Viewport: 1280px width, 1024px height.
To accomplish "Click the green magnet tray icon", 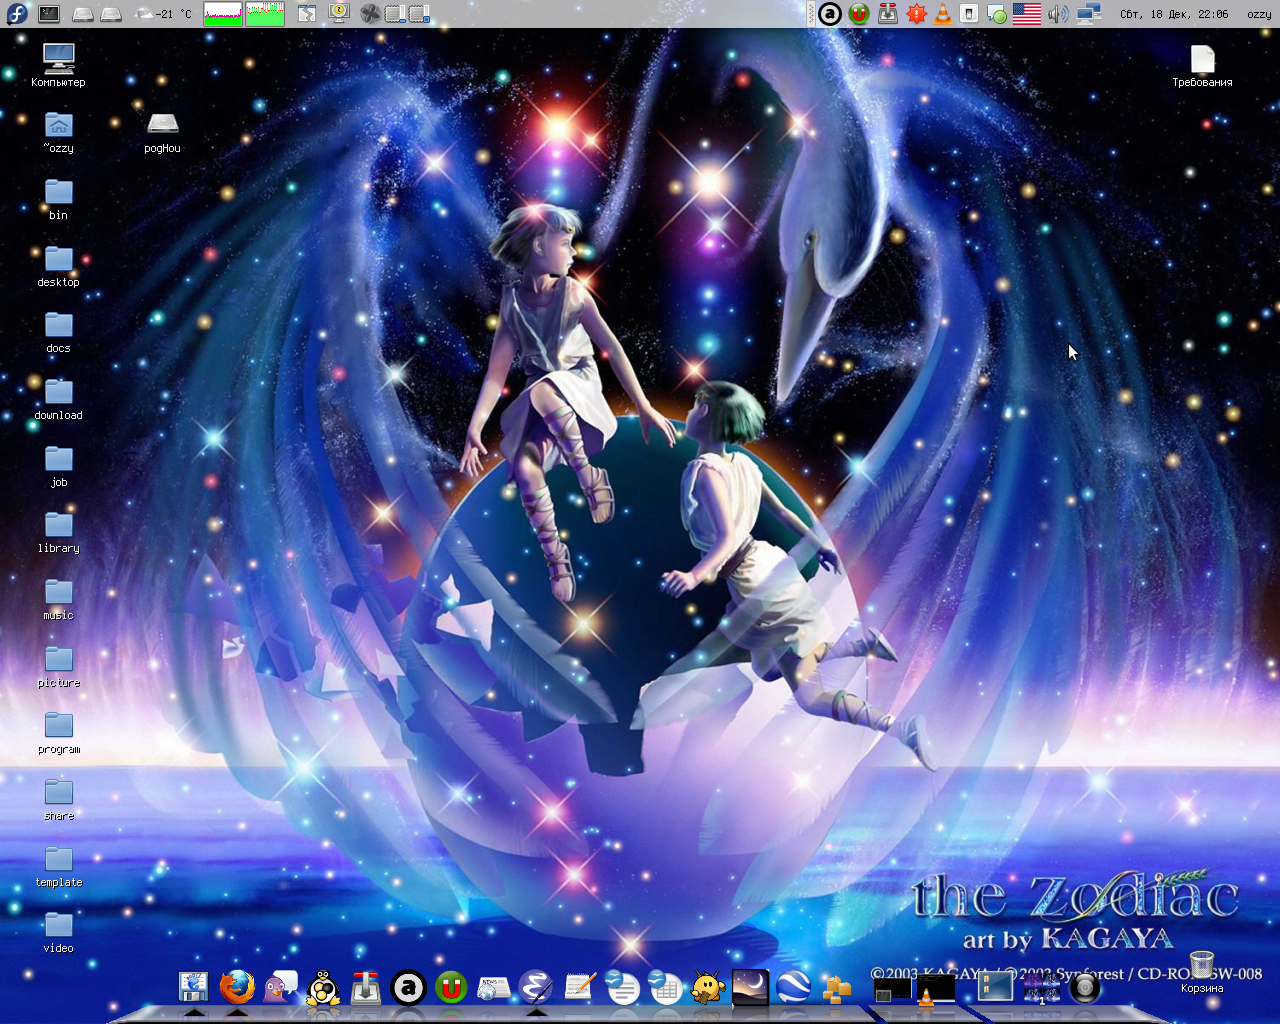I will pyautogui.click(x=858, y=14).
